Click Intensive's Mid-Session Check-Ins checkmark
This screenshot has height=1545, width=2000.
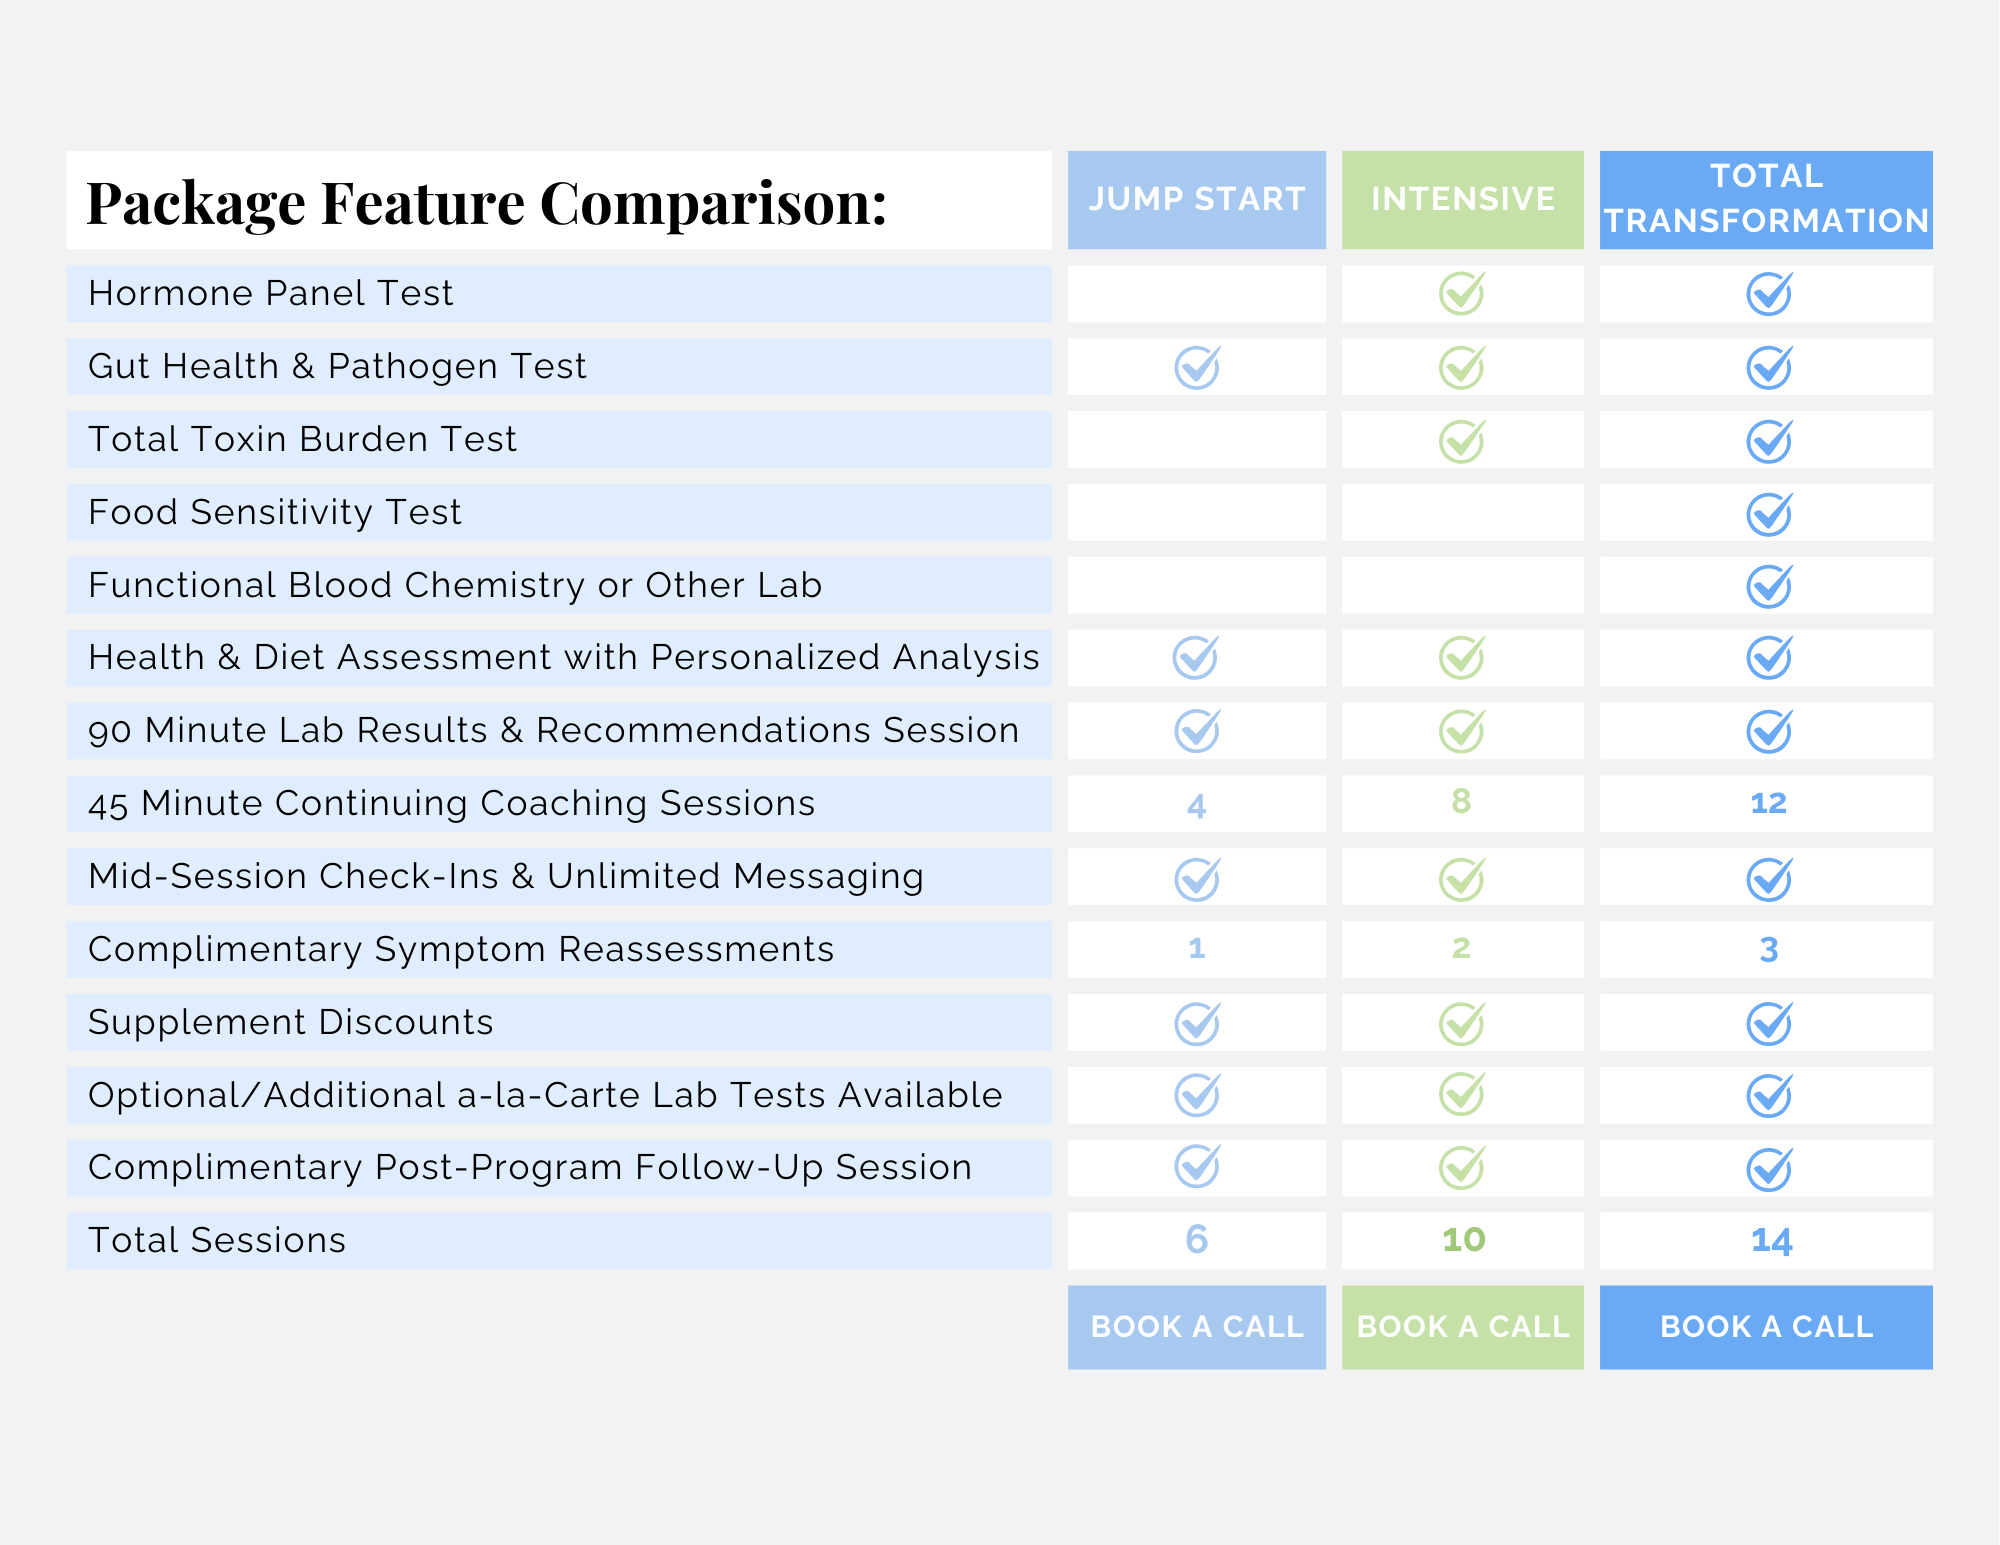(x=1461, y=878)
